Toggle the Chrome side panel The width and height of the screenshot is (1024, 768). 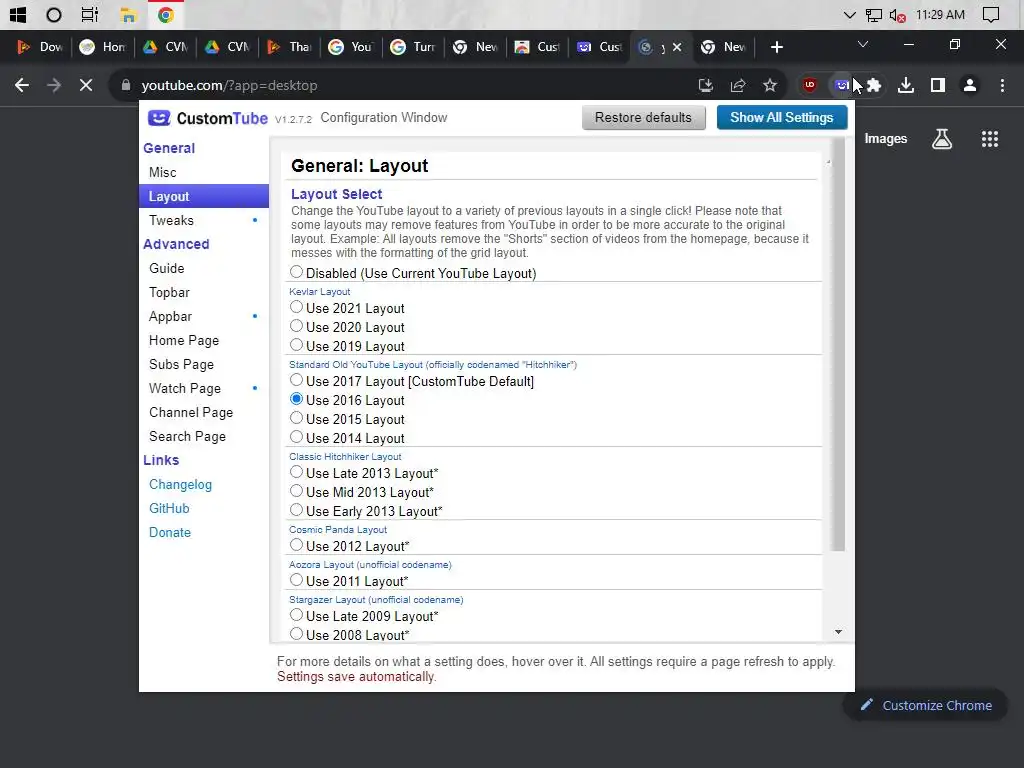pyautogui.click(x=938, y=85)
